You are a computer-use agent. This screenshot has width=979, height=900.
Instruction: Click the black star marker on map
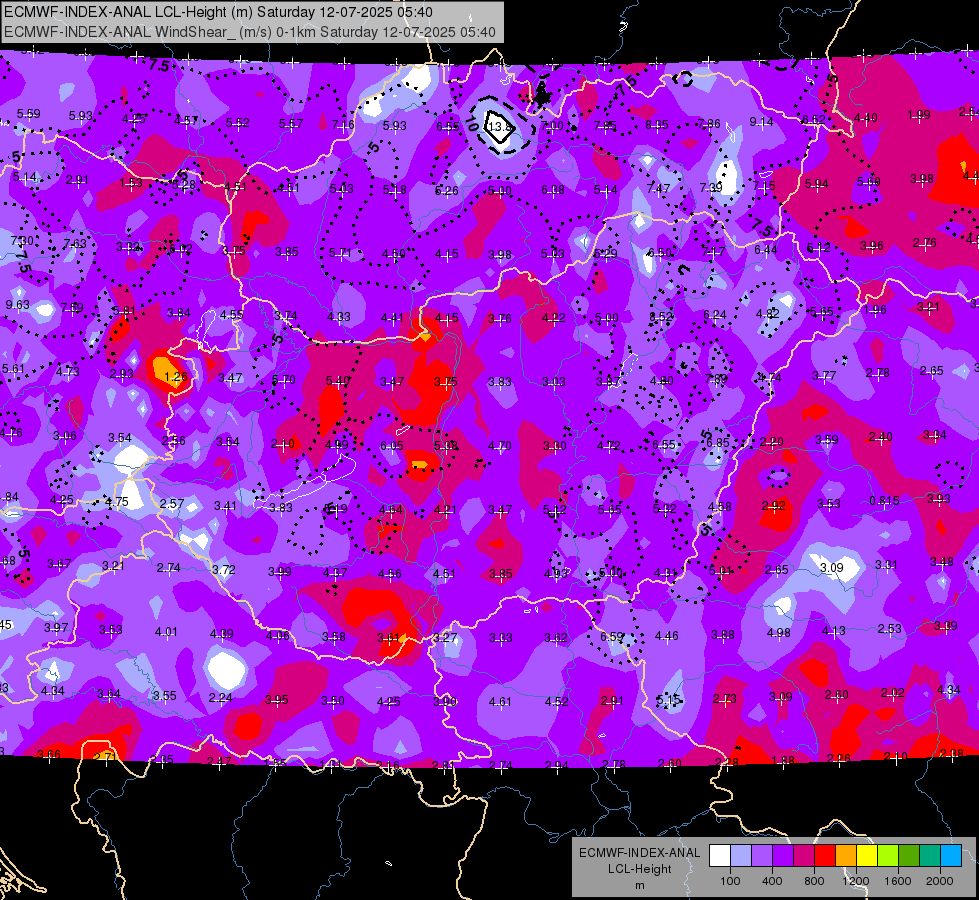[541, 96]
